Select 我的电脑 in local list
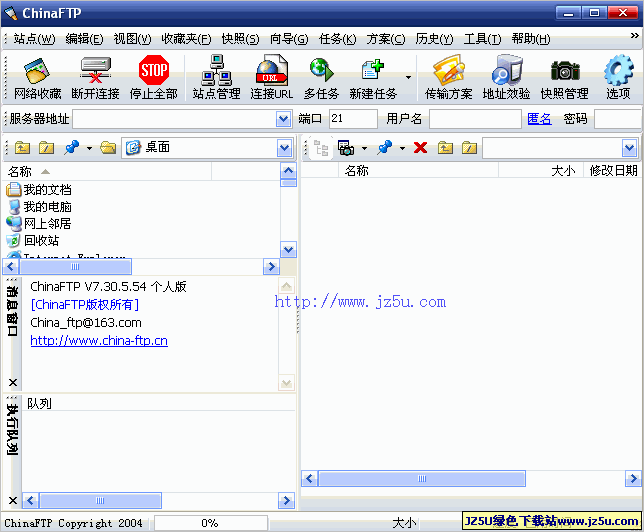The height and width of the screenshot is (532, 644). pyautogui.click(x=39, y=207)
